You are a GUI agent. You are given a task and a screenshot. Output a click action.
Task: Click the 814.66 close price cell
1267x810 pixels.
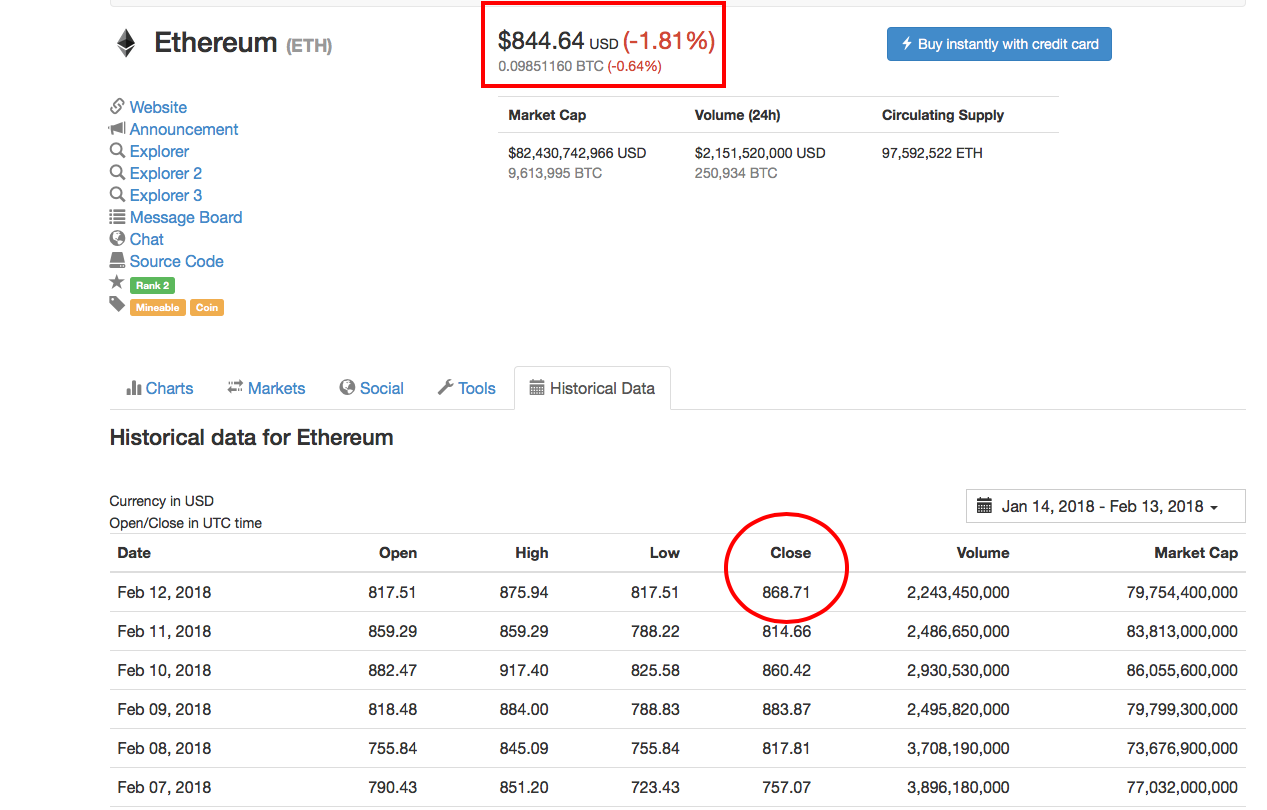pyautogui.click(x=786, y=631)
